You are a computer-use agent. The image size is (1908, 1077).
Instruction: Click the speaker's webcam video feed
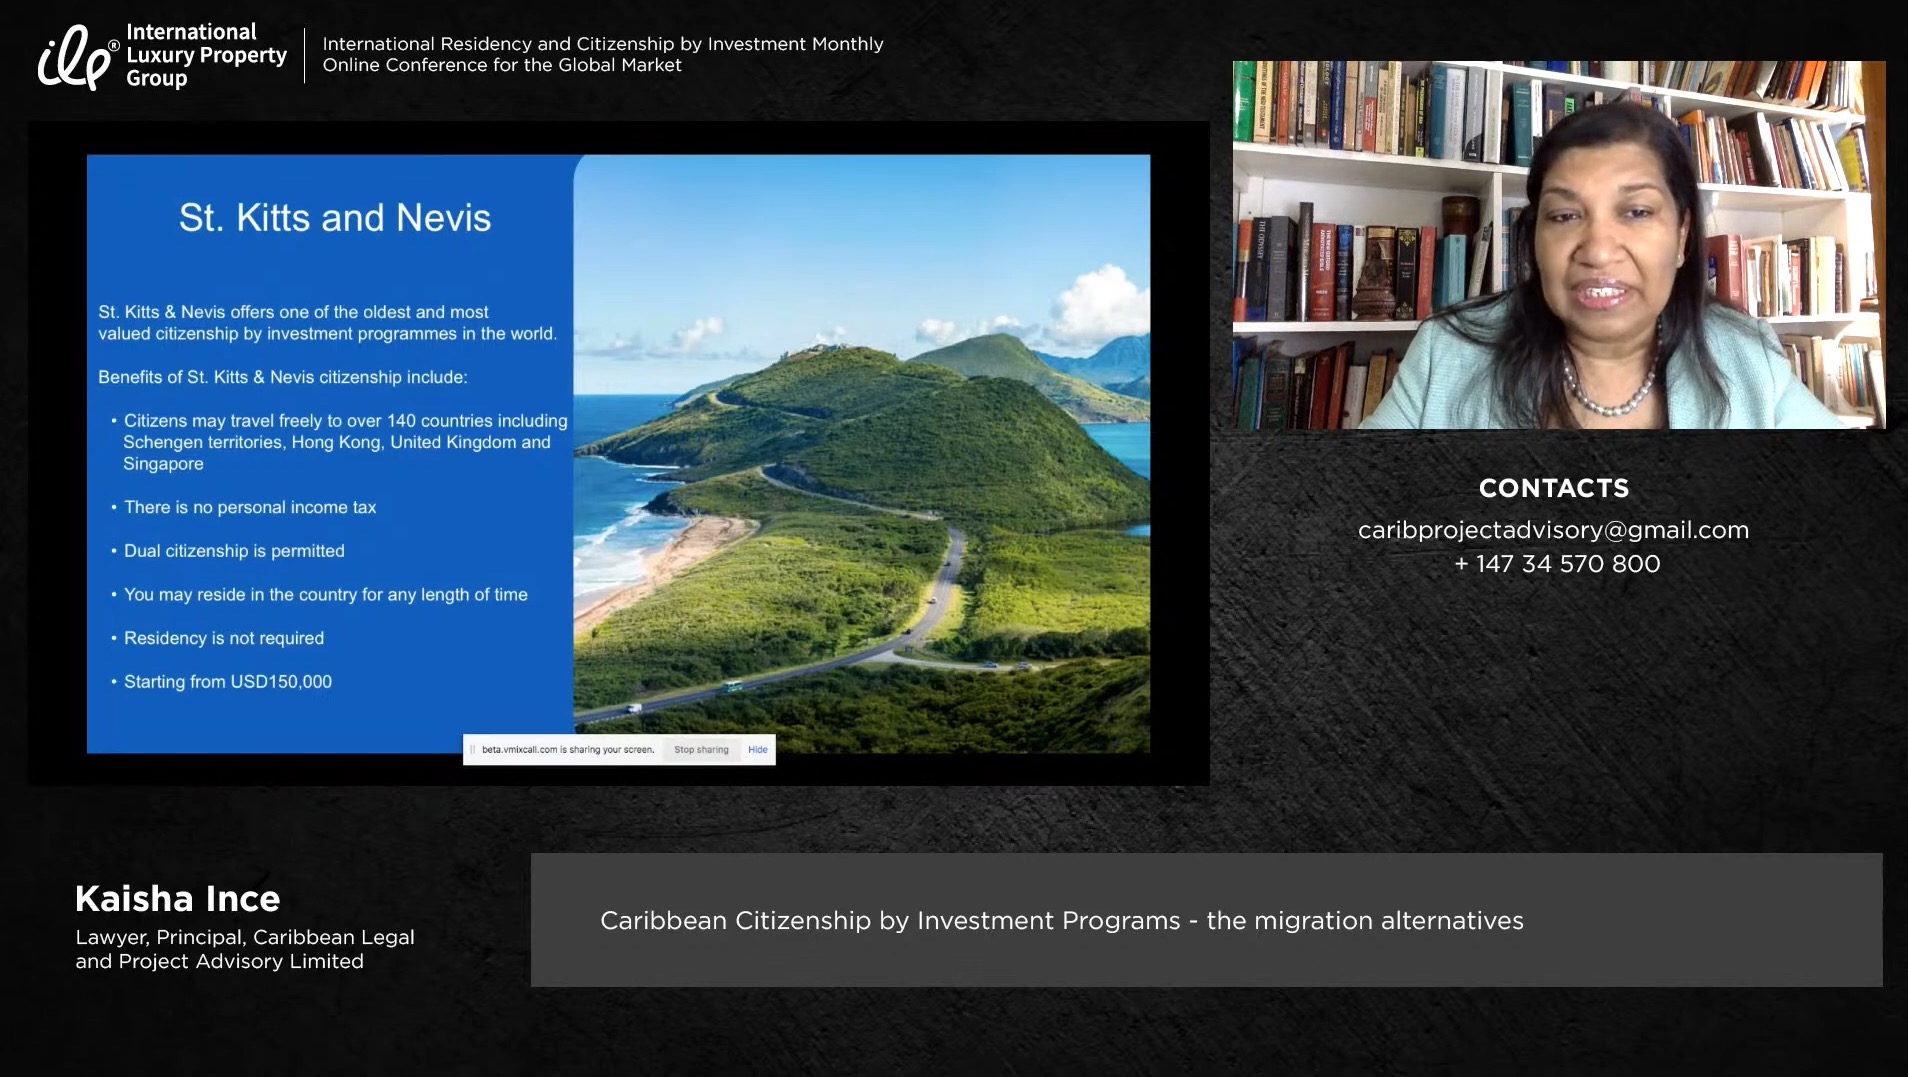pyautogui.click(x=1558, y=245)
